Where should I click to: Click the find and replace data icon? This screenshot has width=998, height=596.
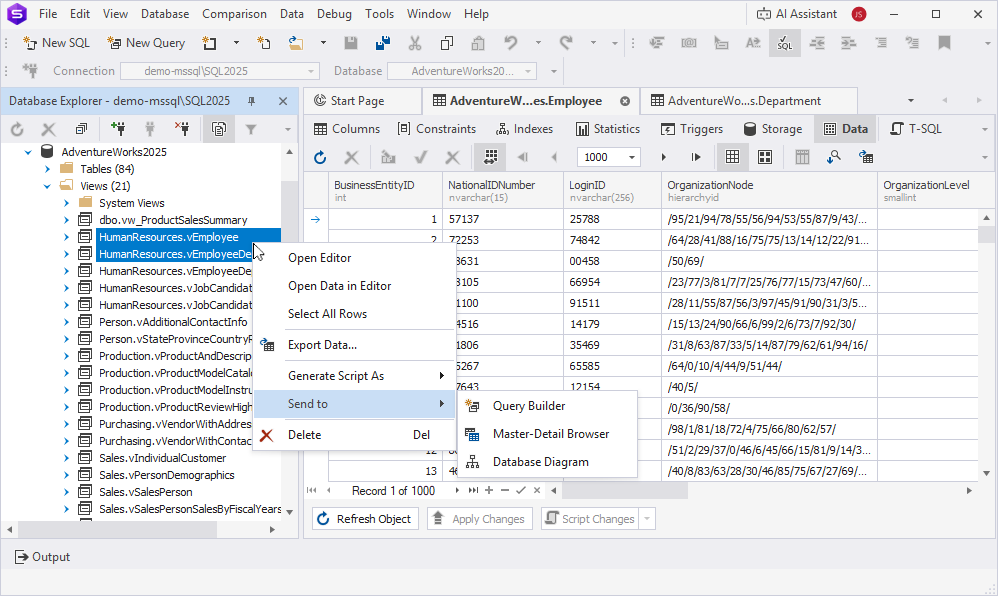point(834,157)
